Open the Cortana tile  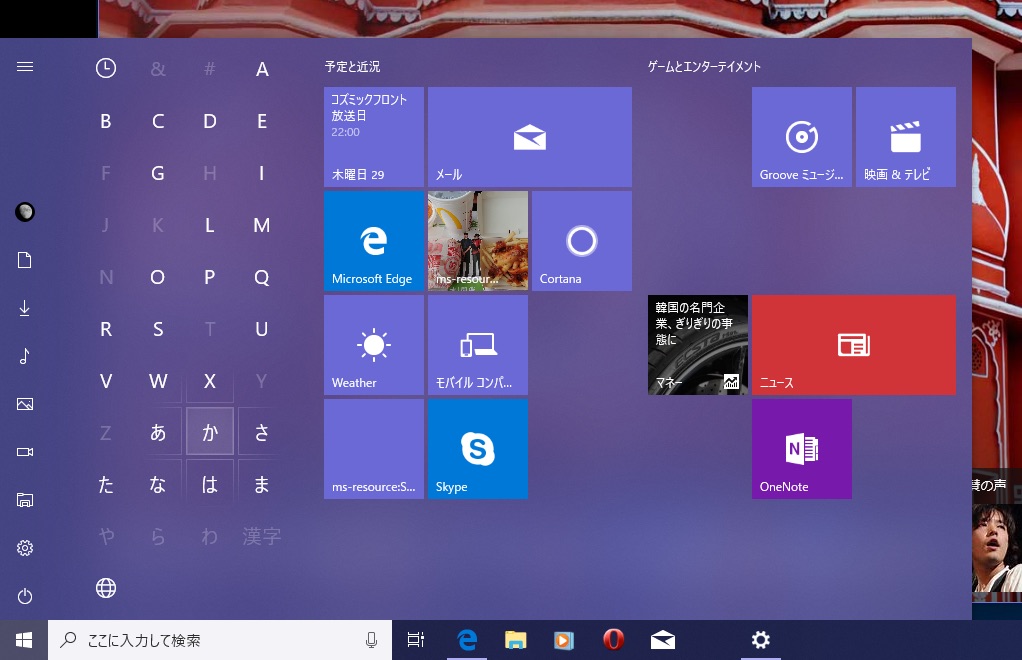(581, 240)
